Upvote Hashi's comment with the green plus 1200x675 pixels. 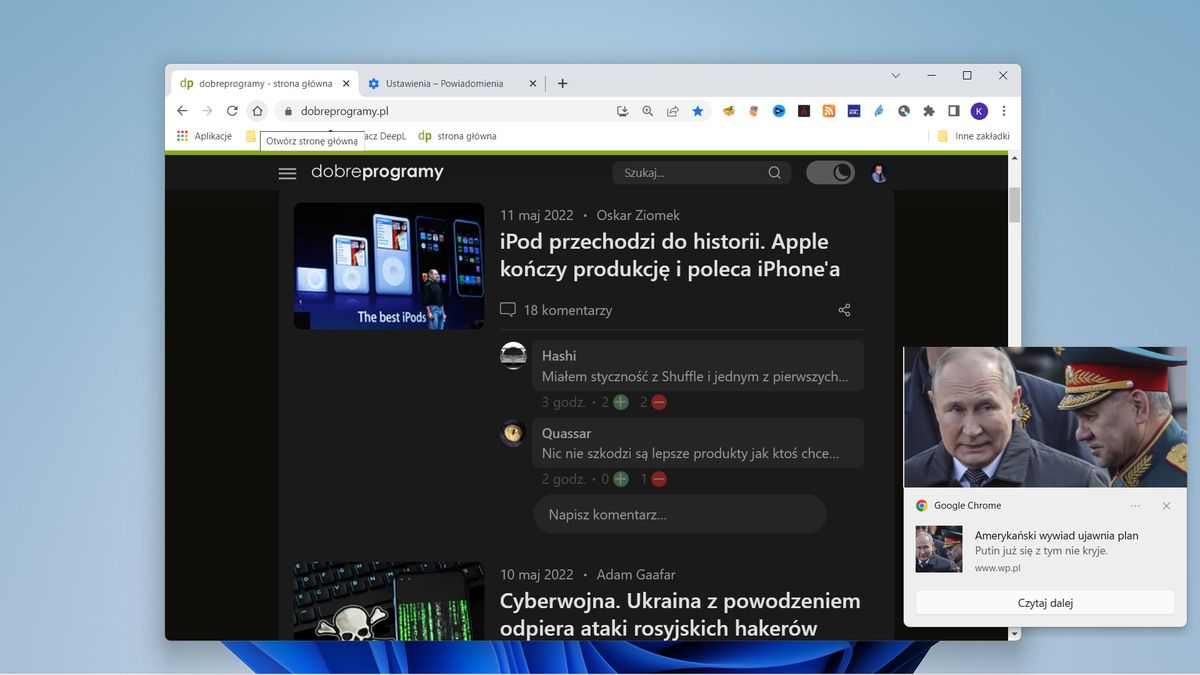click(620, 402)
